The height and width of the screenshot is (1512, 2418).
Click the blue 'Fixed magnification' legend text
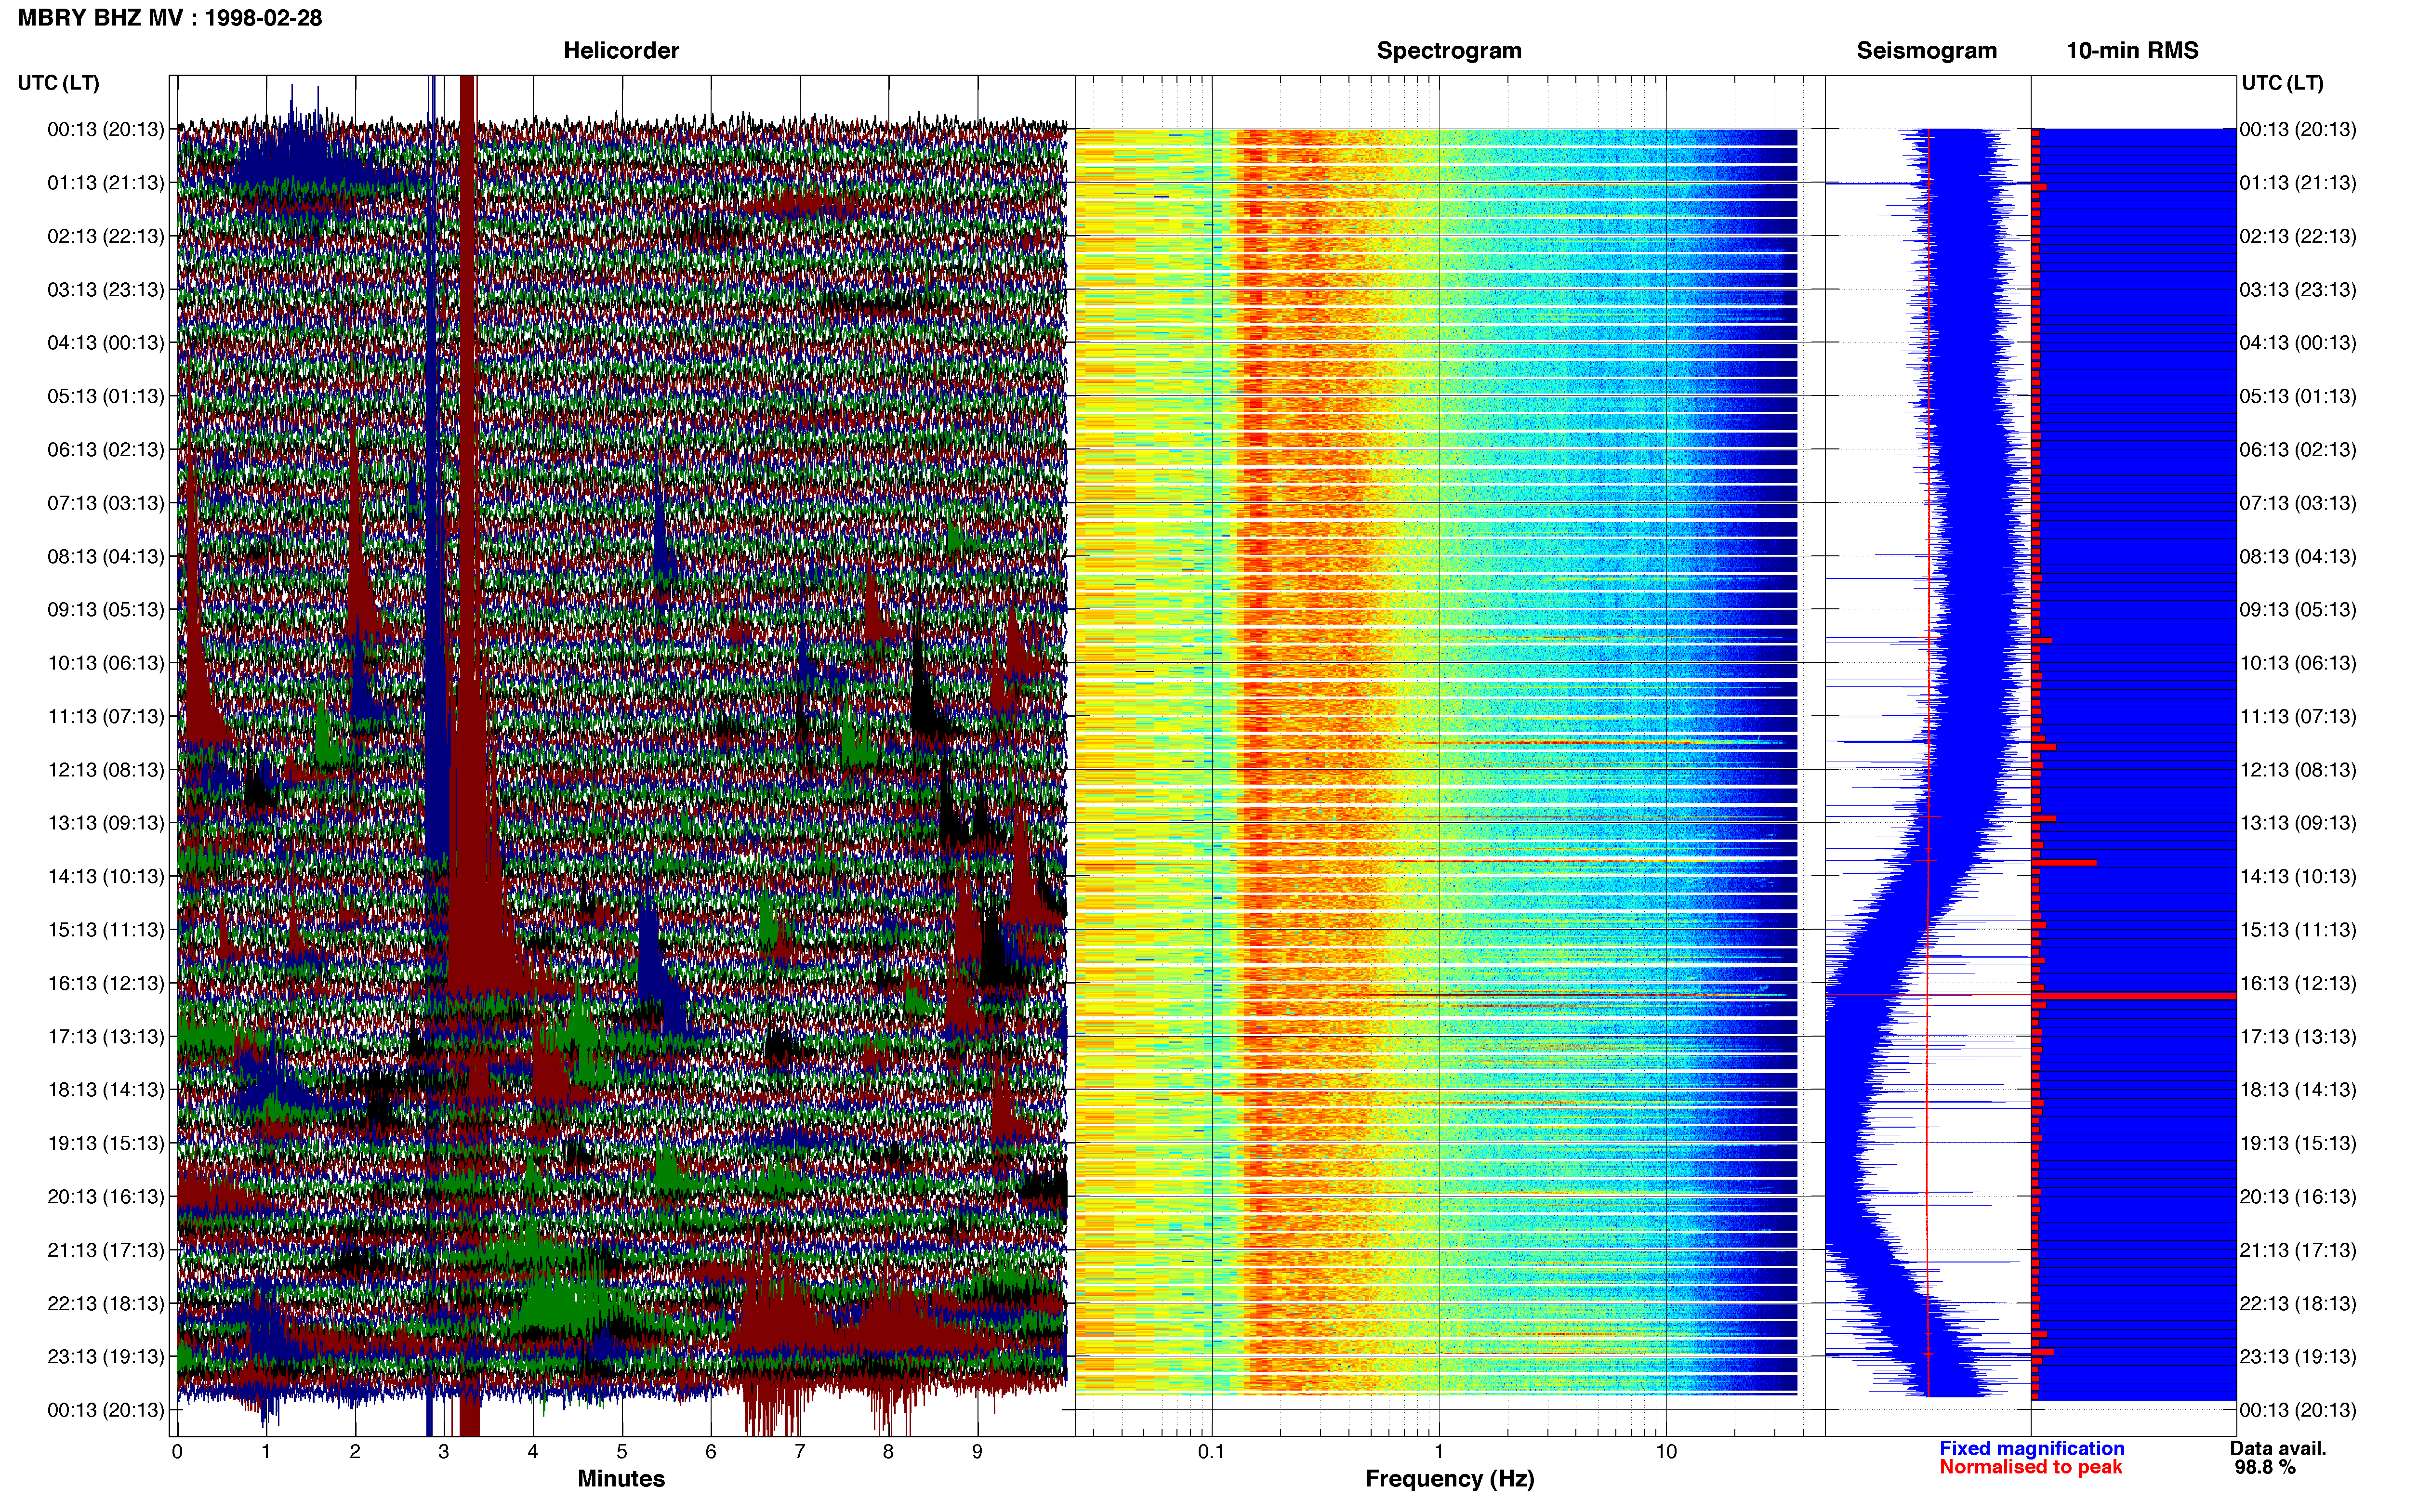coord(2031,1449)
